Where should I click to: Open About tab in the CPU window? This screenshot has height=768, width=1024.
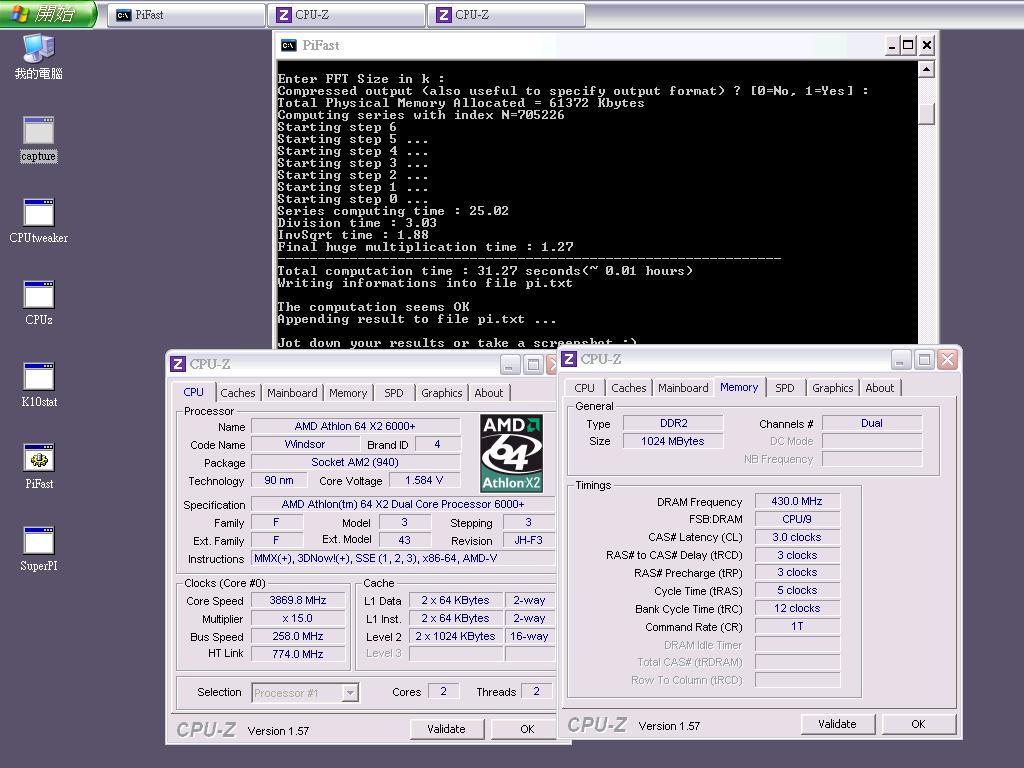(x=488, y=393)
